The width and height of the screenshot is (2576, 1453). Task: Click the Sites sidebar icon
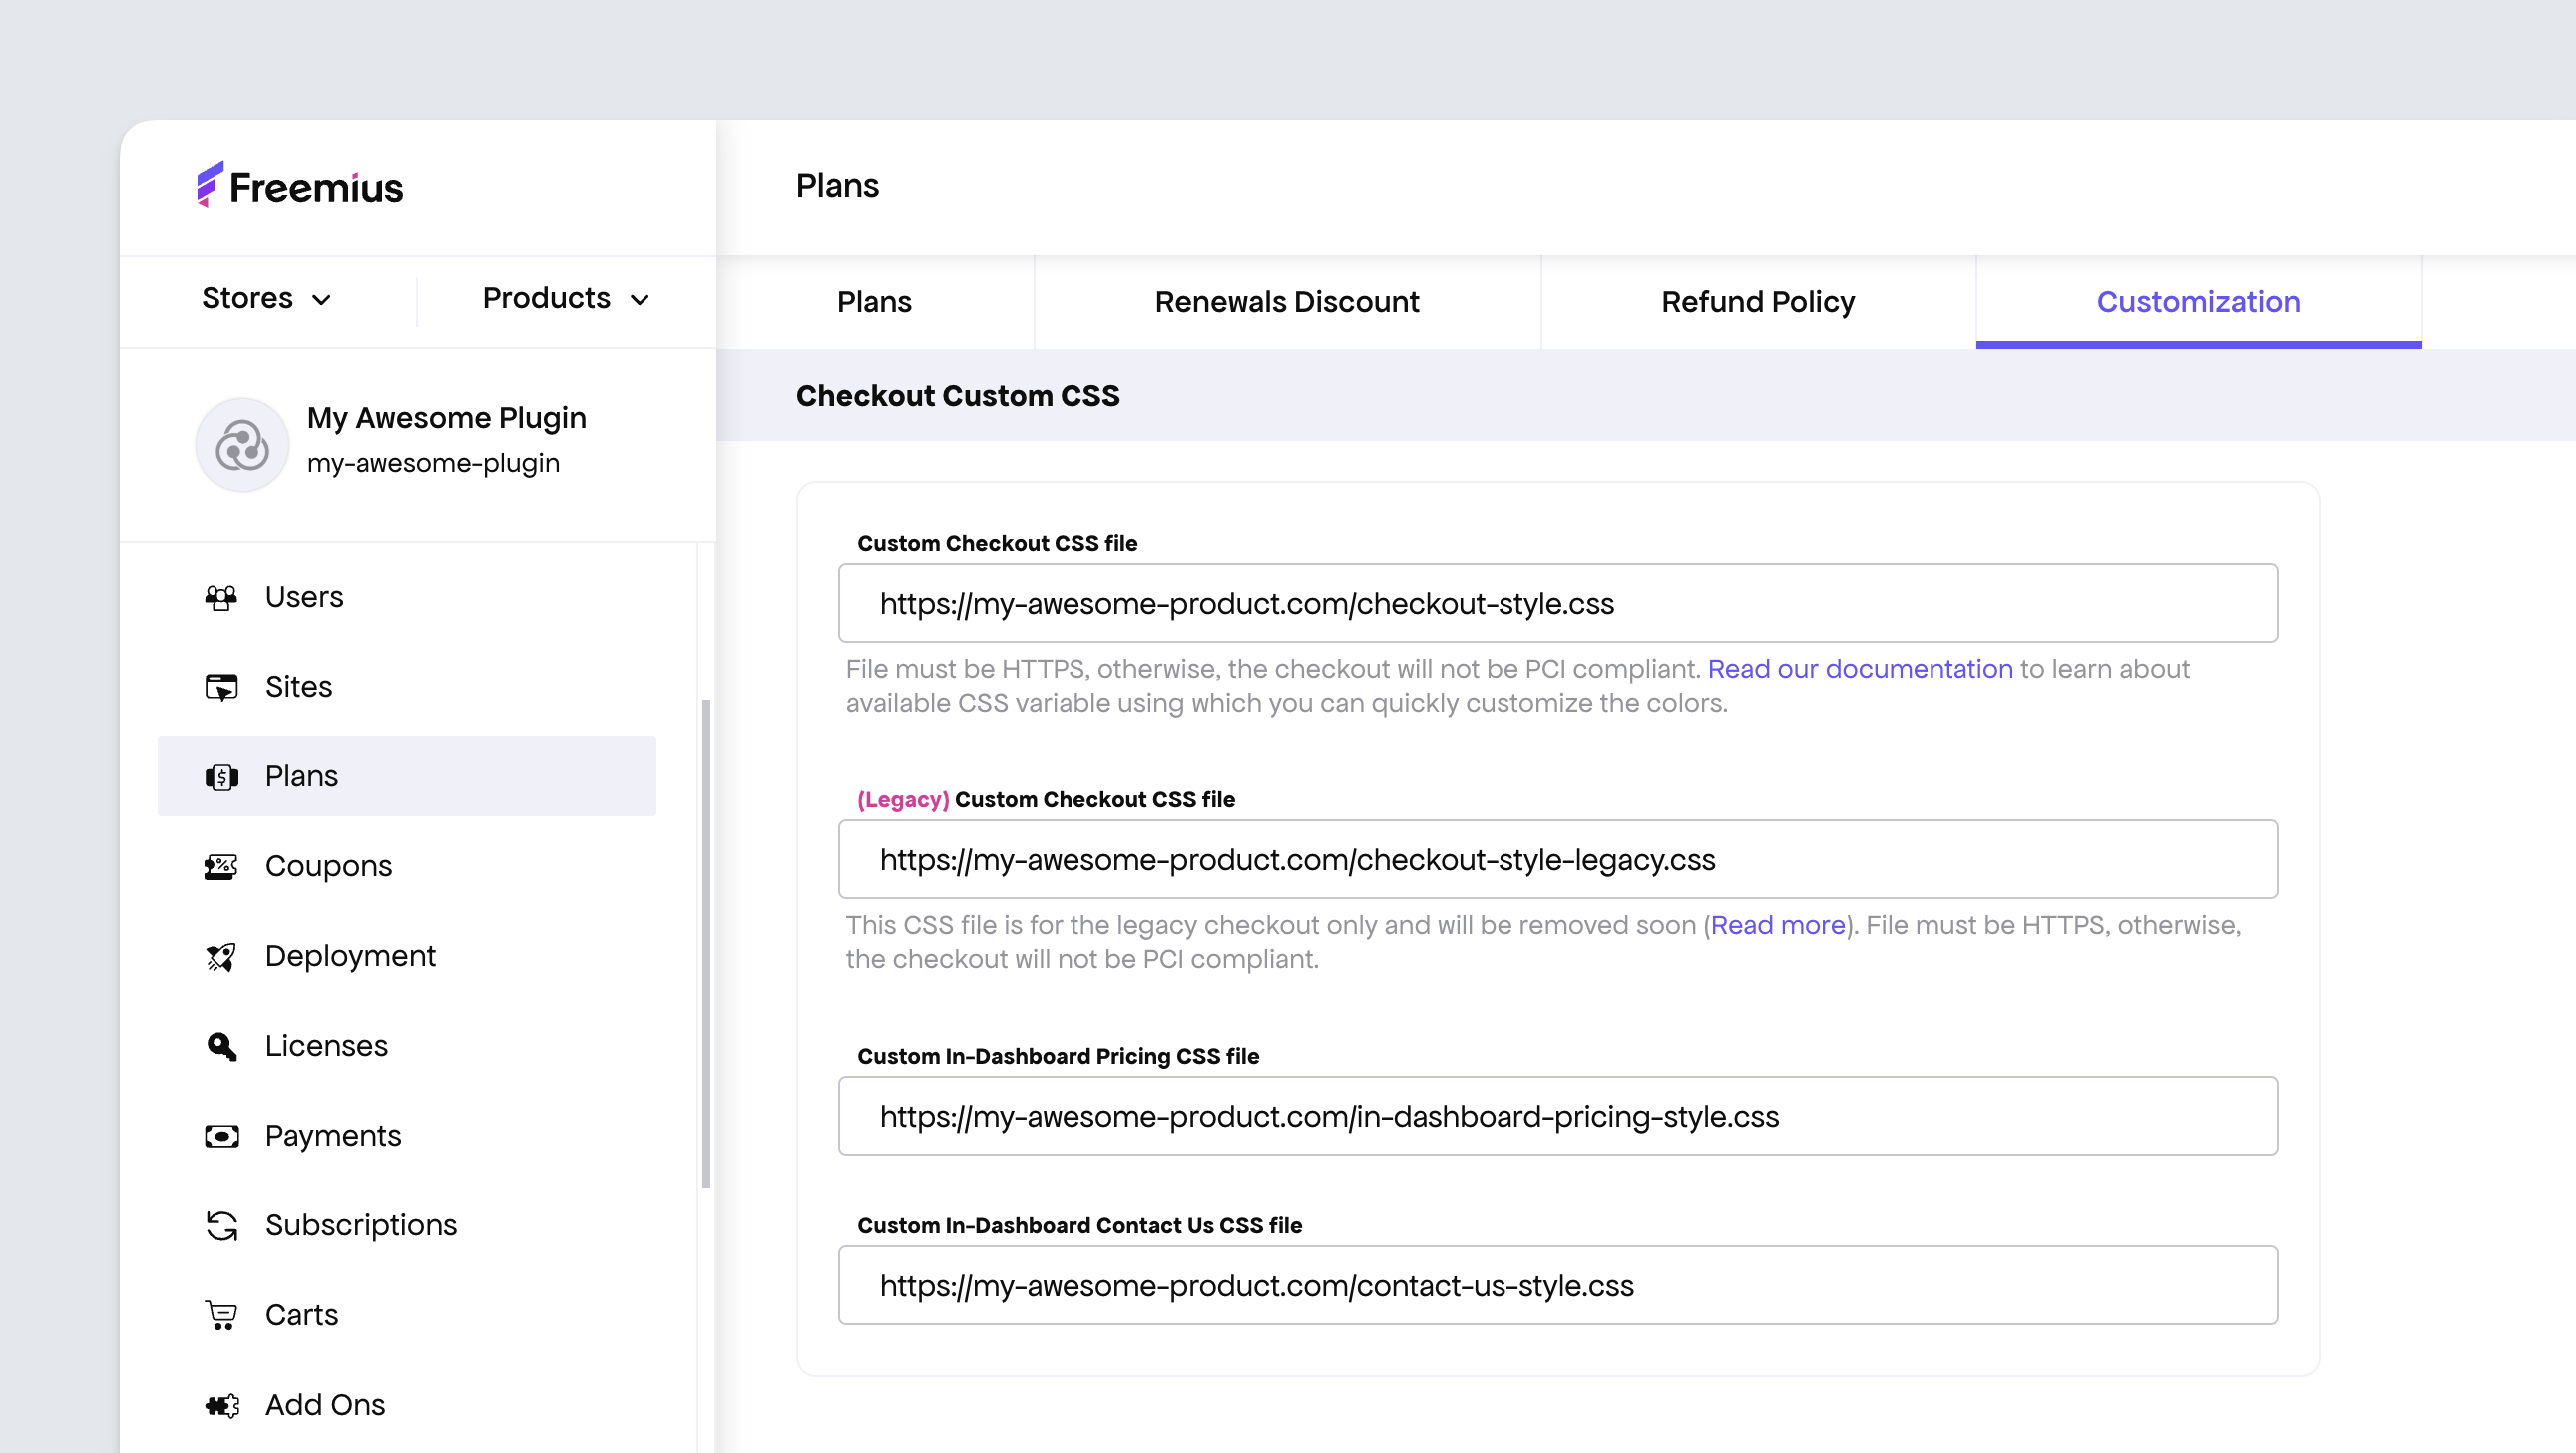tap(221, 687)
